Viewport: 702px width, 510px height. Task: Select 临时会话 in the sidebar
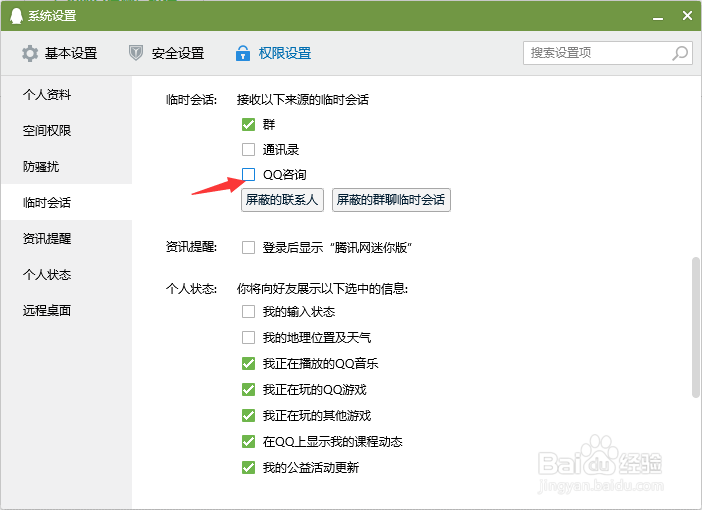[x=66, y=202]
